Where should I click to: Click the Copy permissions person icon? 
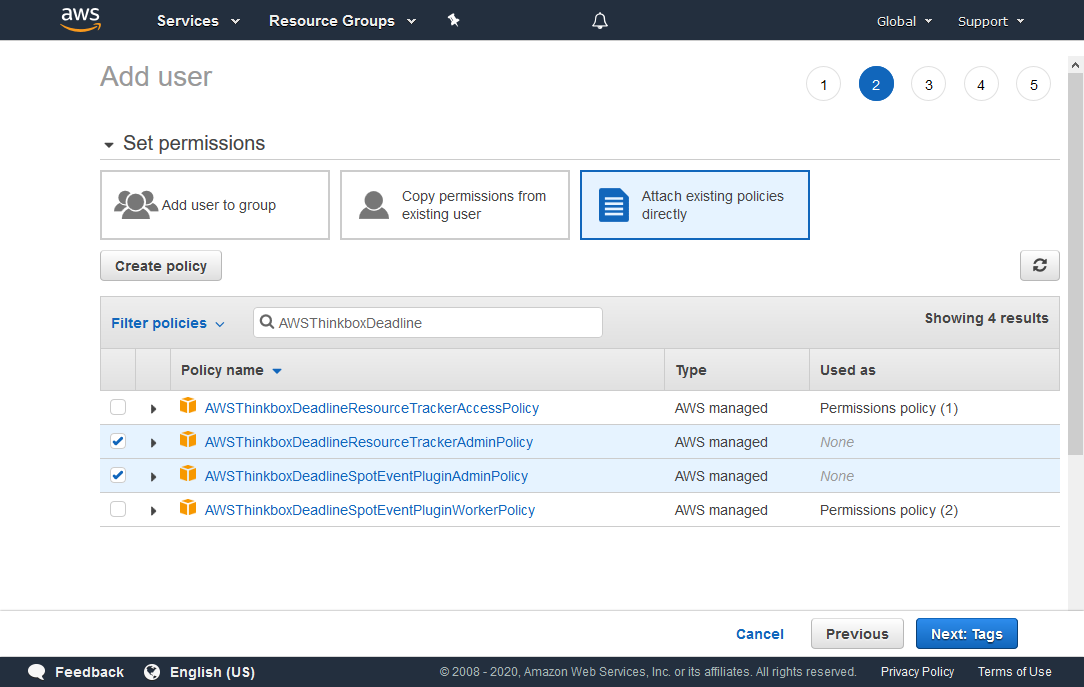(374, 205)
